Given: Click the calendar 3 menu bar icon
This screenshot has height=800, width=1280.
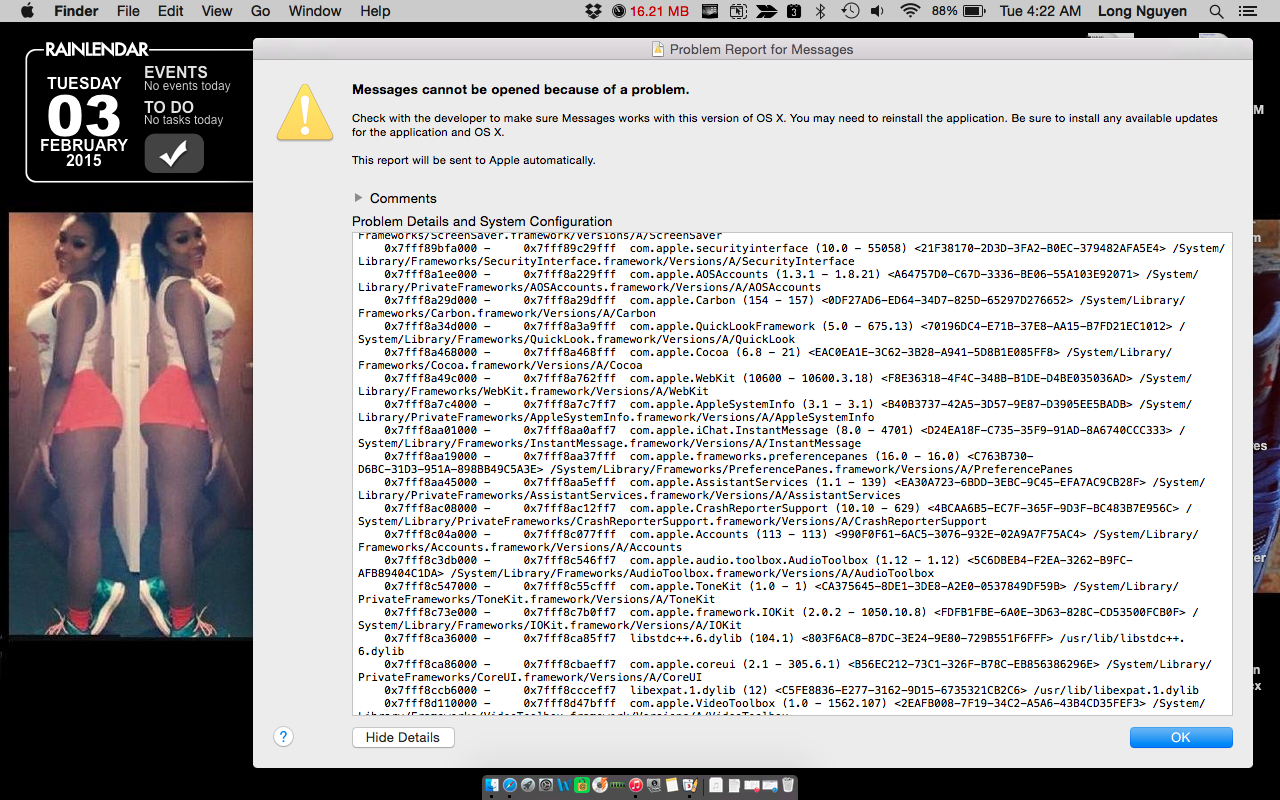Looking at the screenshot, I should (794, 11).
